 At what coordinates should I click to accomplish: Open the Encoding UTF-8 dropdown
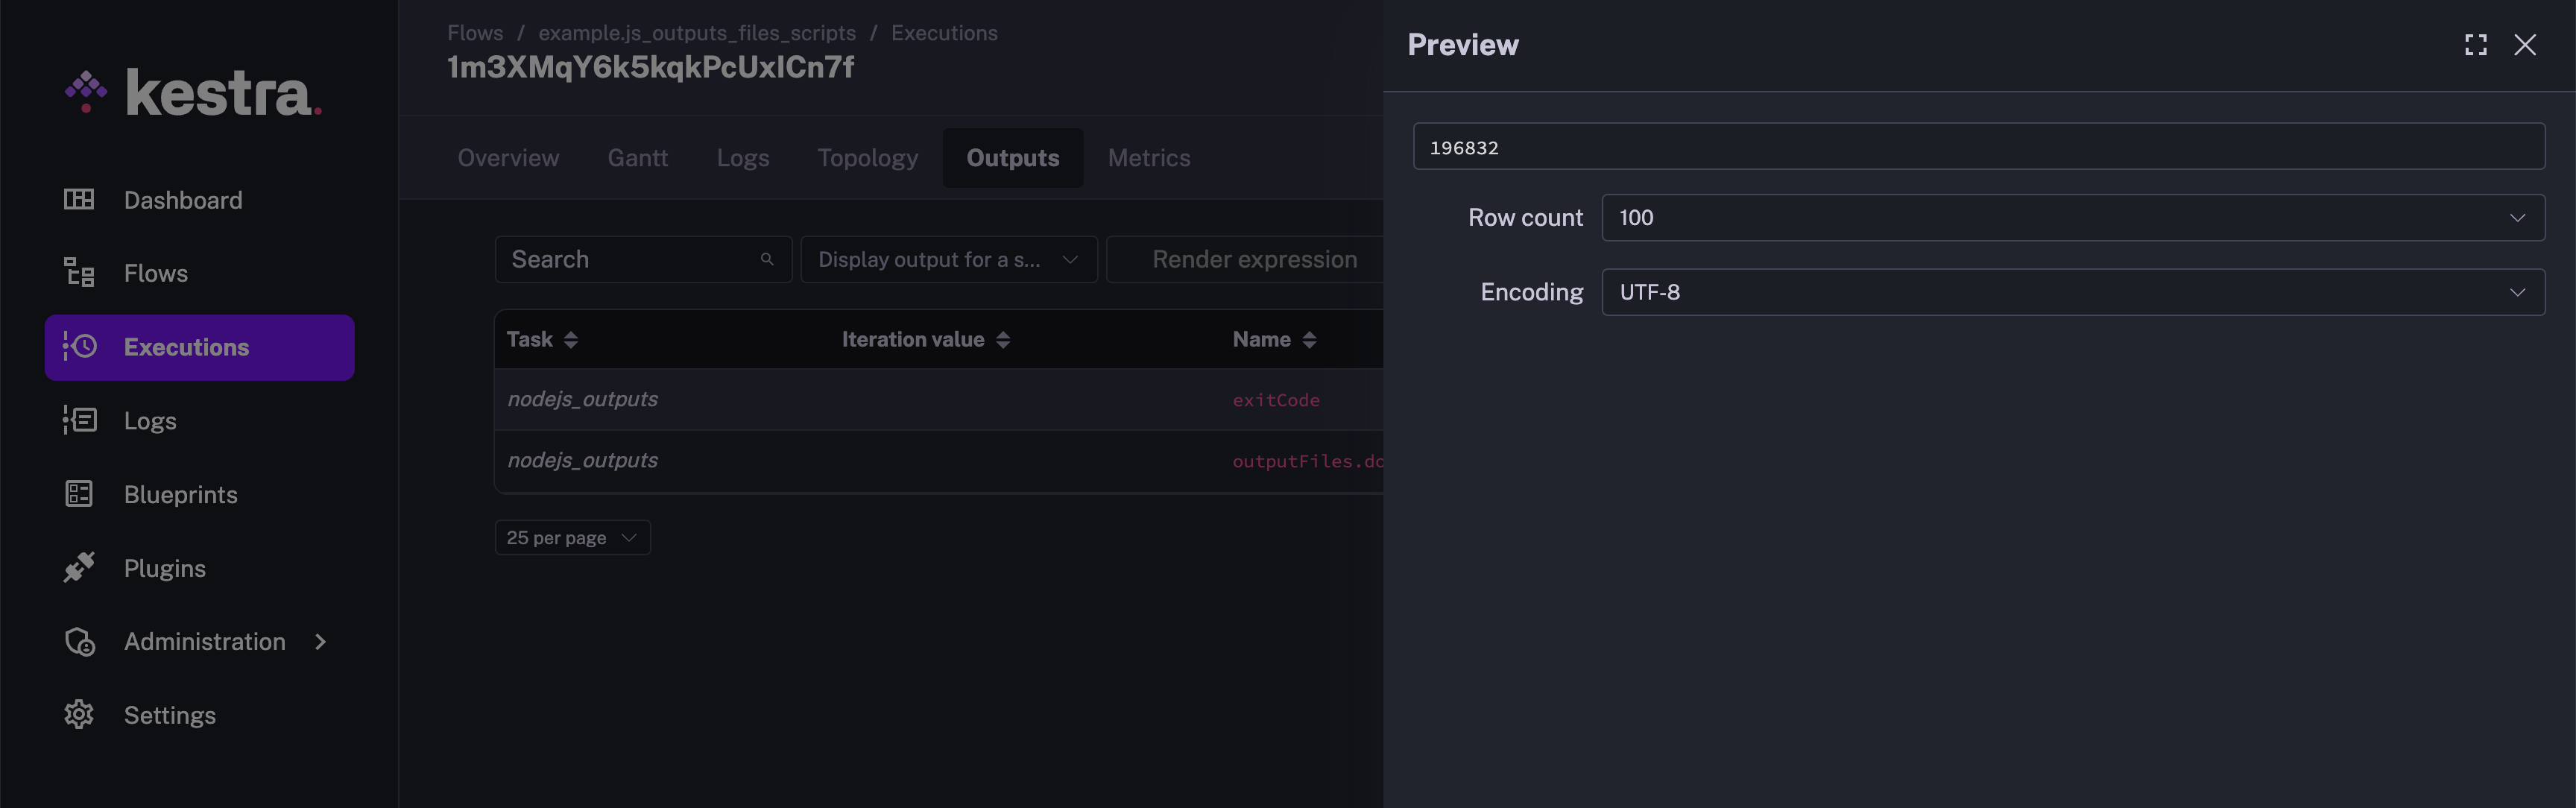(x=2072, y=292)
